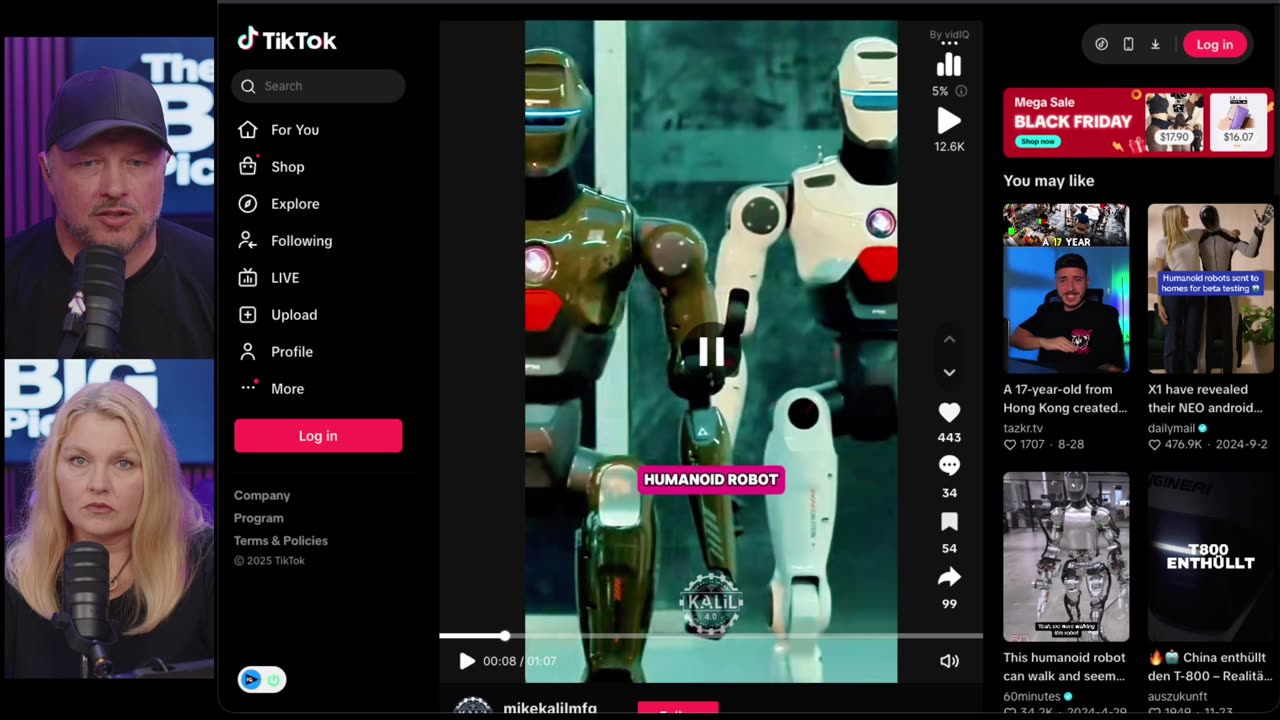Click the vidIQ three dots menu
The image size is (1280, 720).
tap(949, 44)
